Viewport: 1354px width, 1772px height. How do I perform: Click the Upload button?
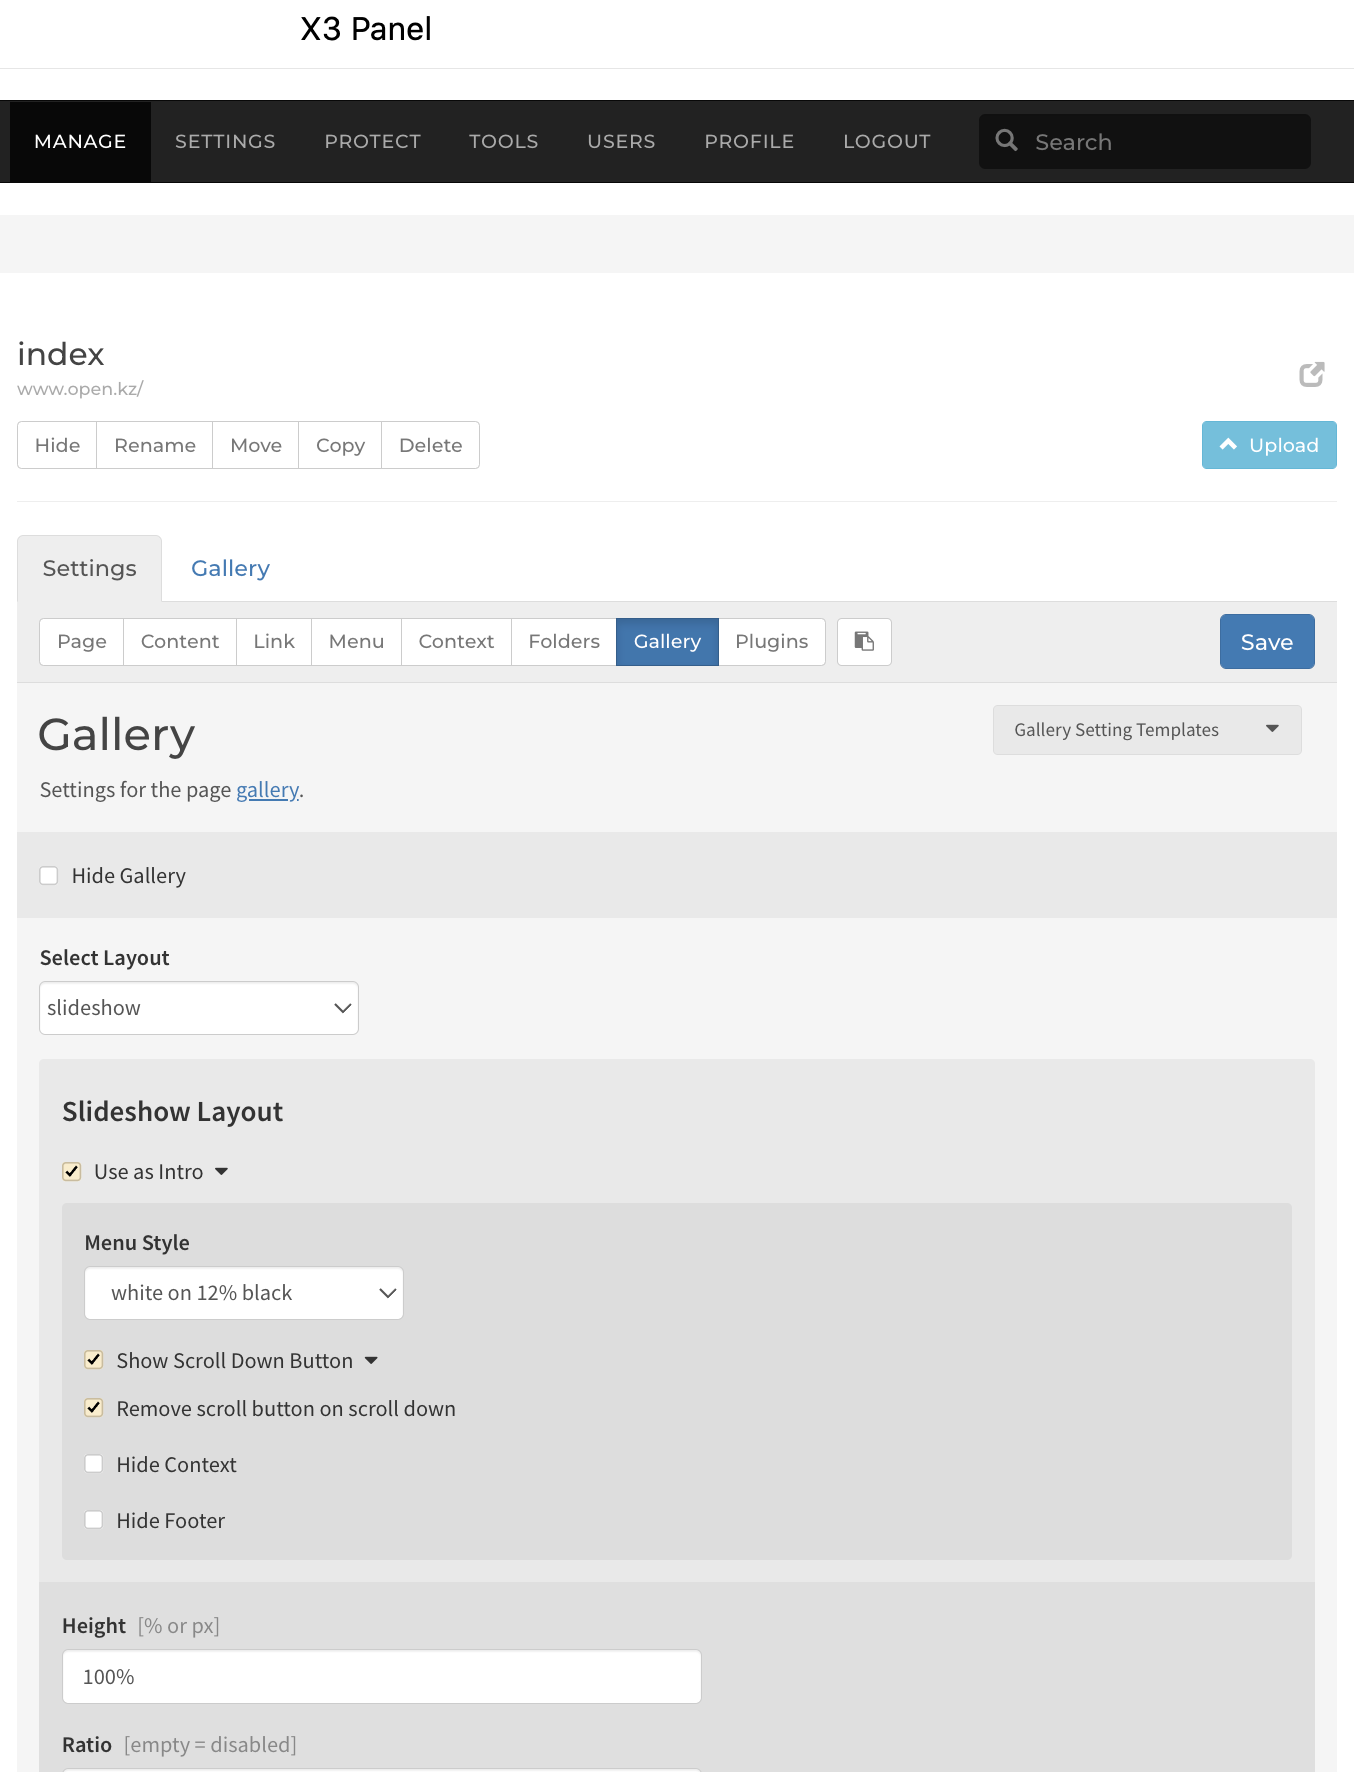(x=1269, y=445)
